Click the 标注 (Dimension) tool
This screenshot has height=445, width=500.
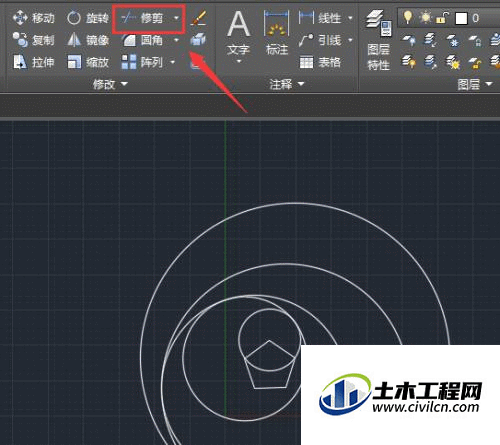click(x=277, y=33)
